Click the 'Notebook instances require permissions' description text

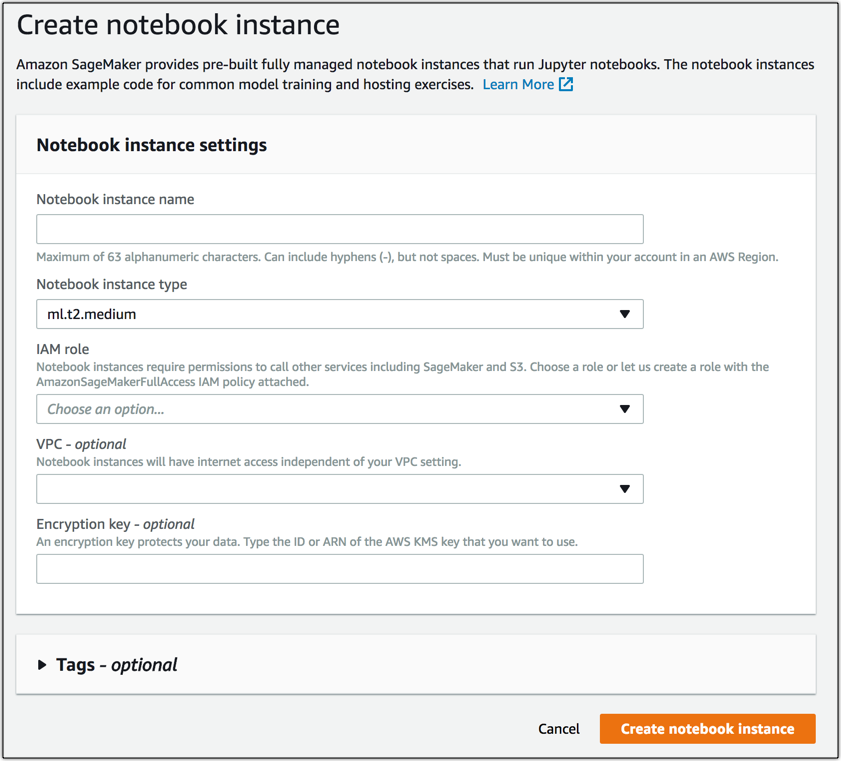[x=402, y=374]
